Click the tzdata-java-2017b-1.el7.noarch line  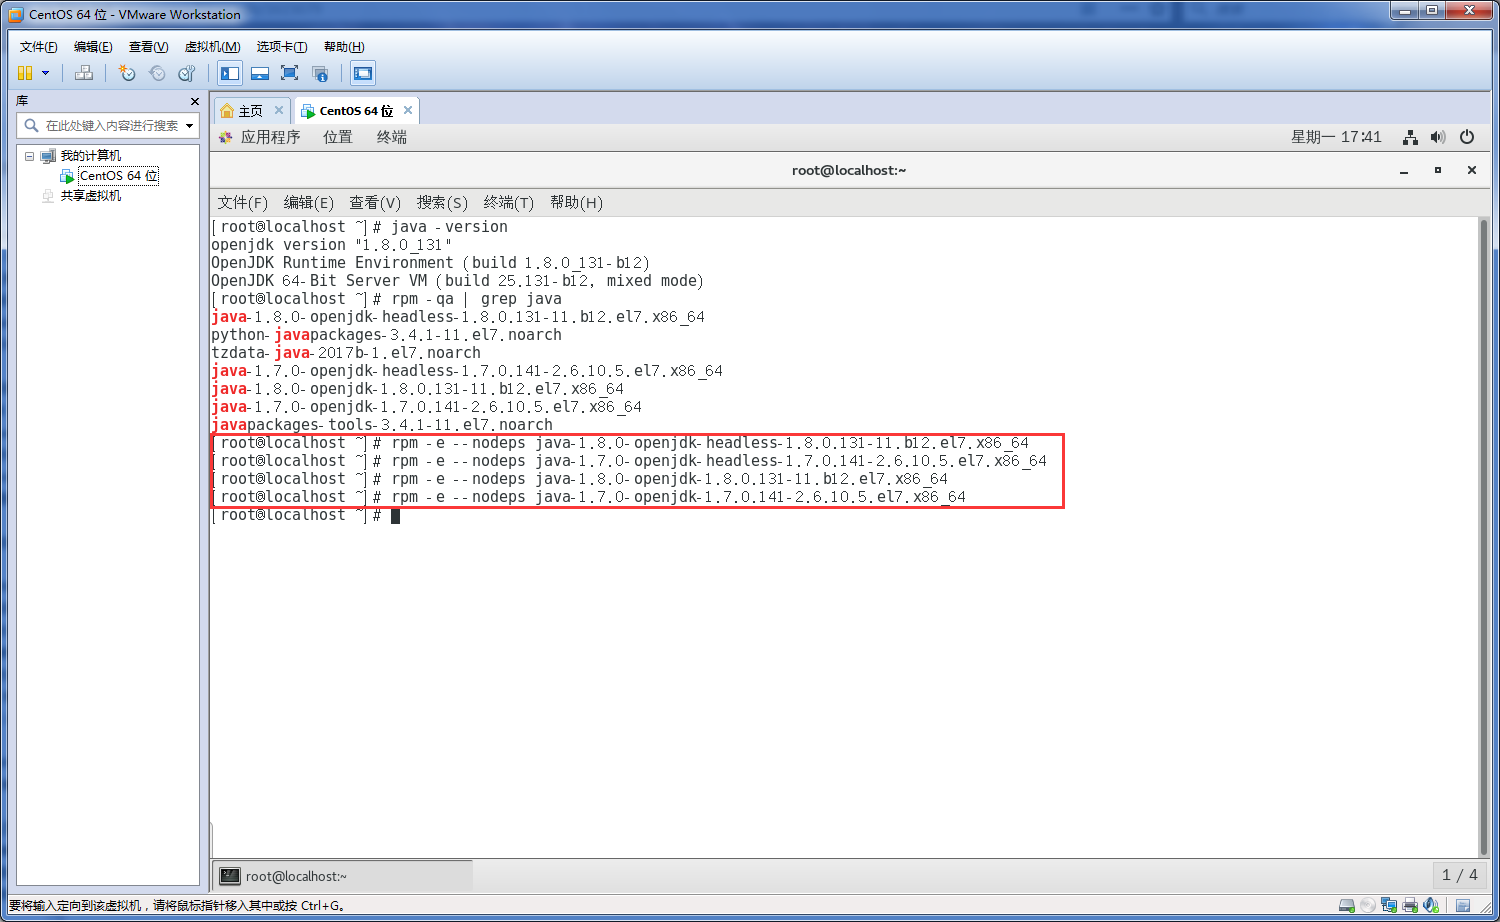tap(346, 353)
